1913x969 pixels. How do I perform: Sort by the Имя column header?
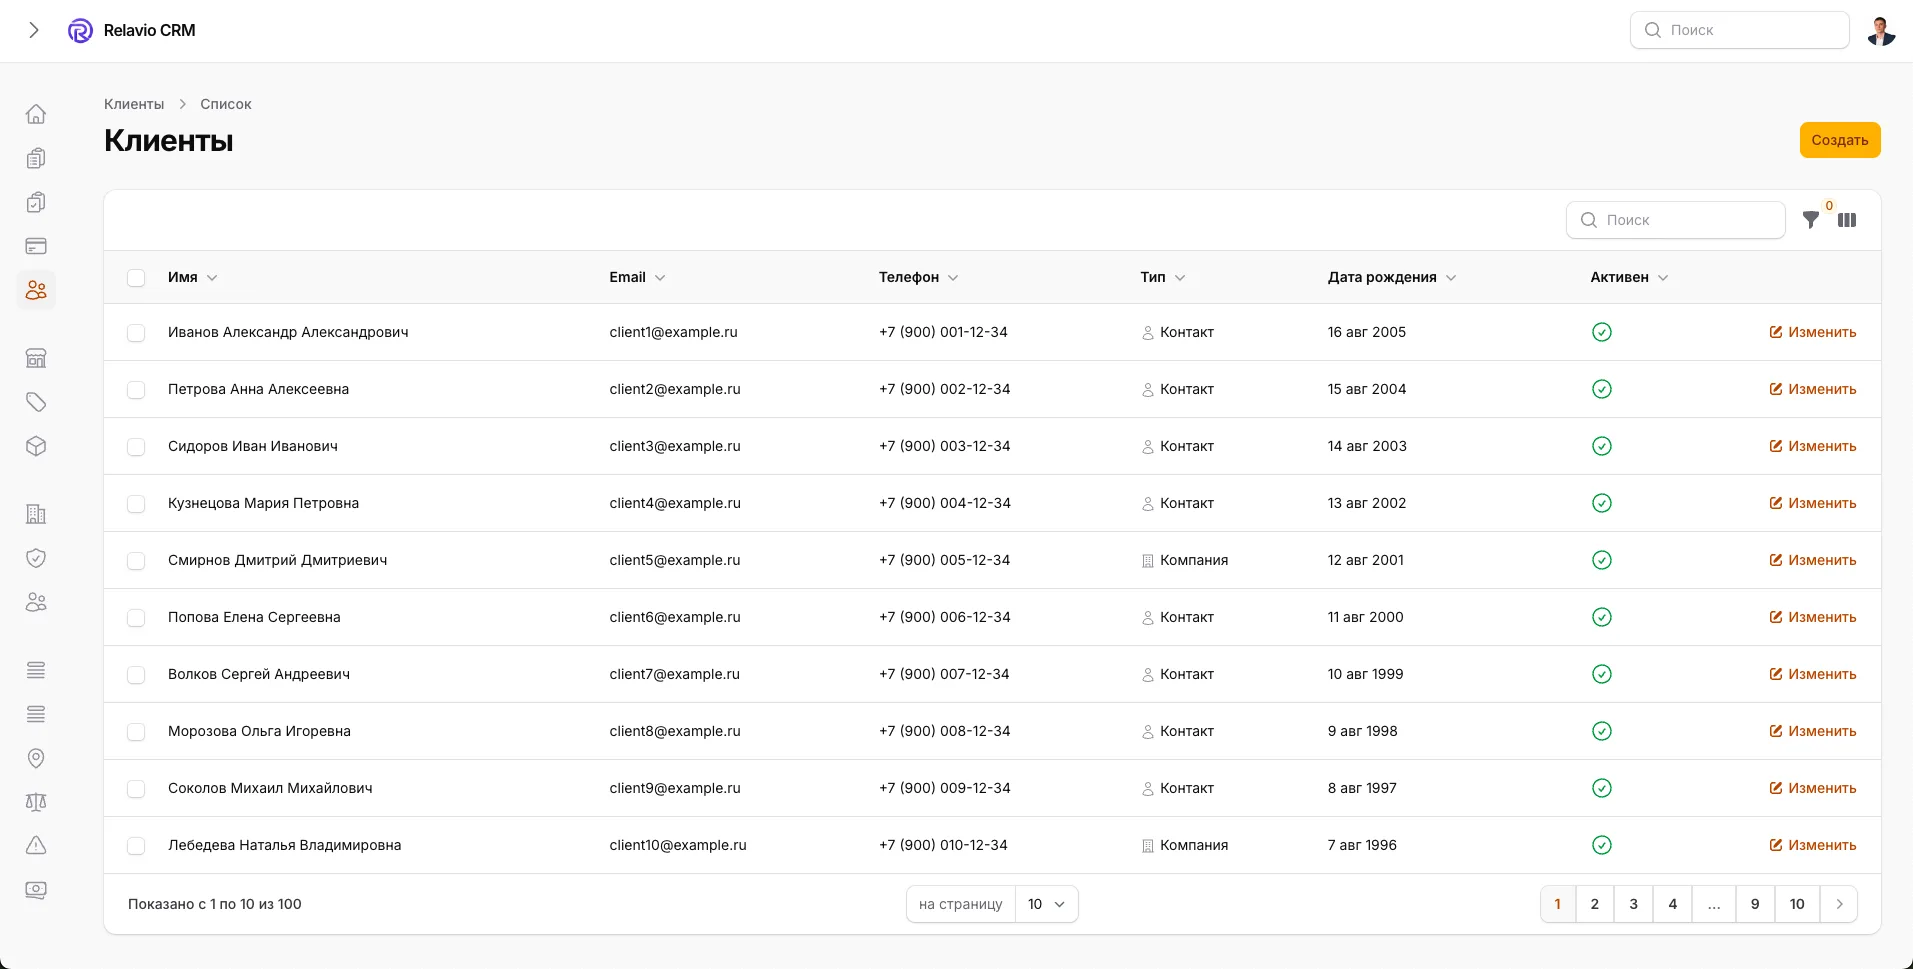[x=192, y=277]
